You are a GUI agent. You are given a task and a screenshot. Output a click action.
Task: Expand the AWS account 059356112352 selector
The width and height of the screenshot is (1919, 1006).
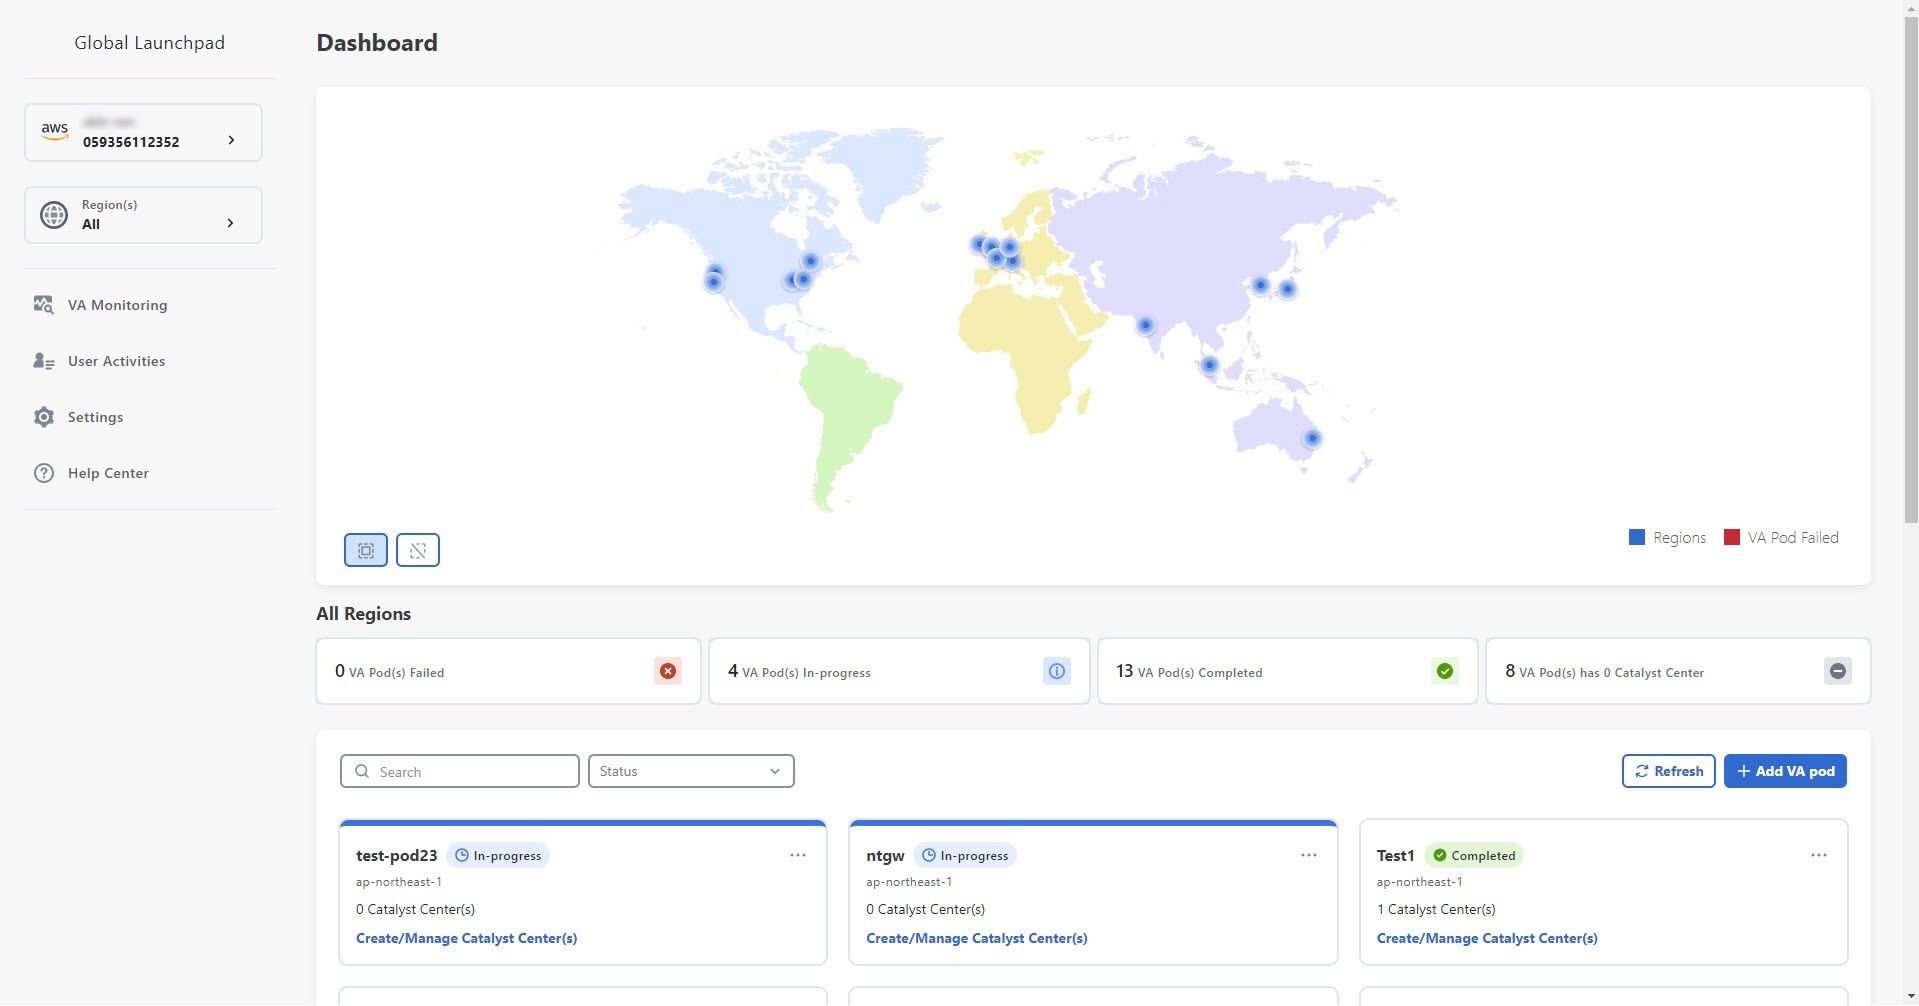coord(143,132)
